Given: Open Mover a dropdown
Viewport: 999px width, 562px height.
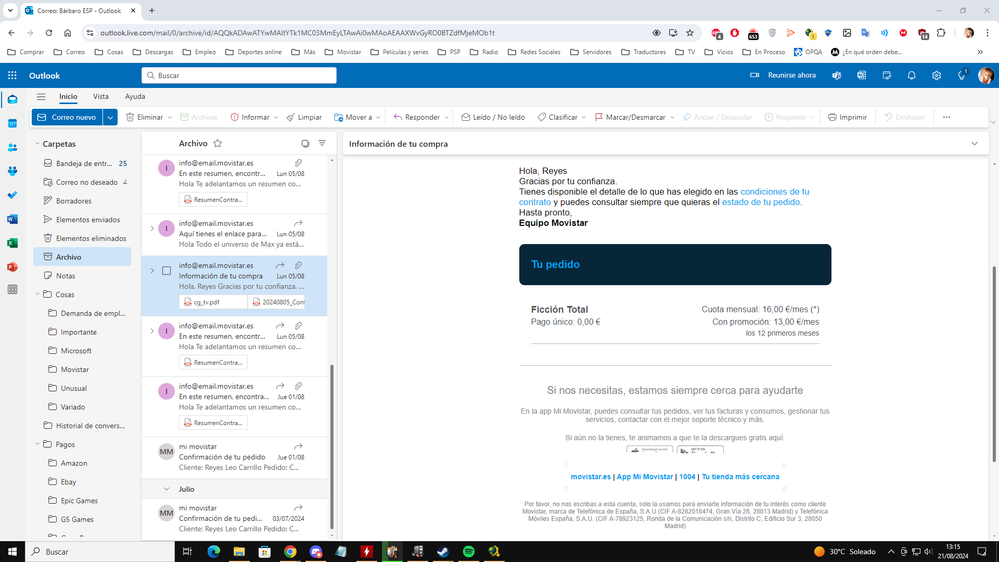Looking at the screenshot, I should pos(378,117).
